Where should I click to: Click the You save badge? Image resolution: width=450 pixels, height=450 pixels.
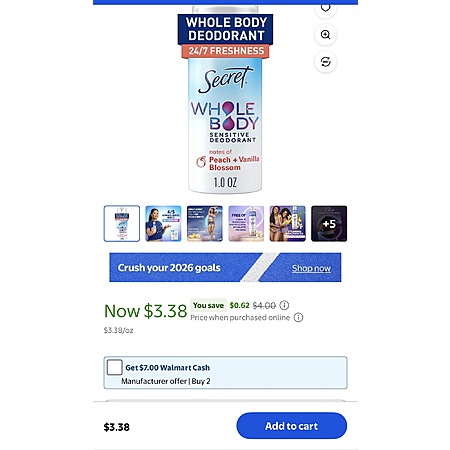[x=208, y=305]
